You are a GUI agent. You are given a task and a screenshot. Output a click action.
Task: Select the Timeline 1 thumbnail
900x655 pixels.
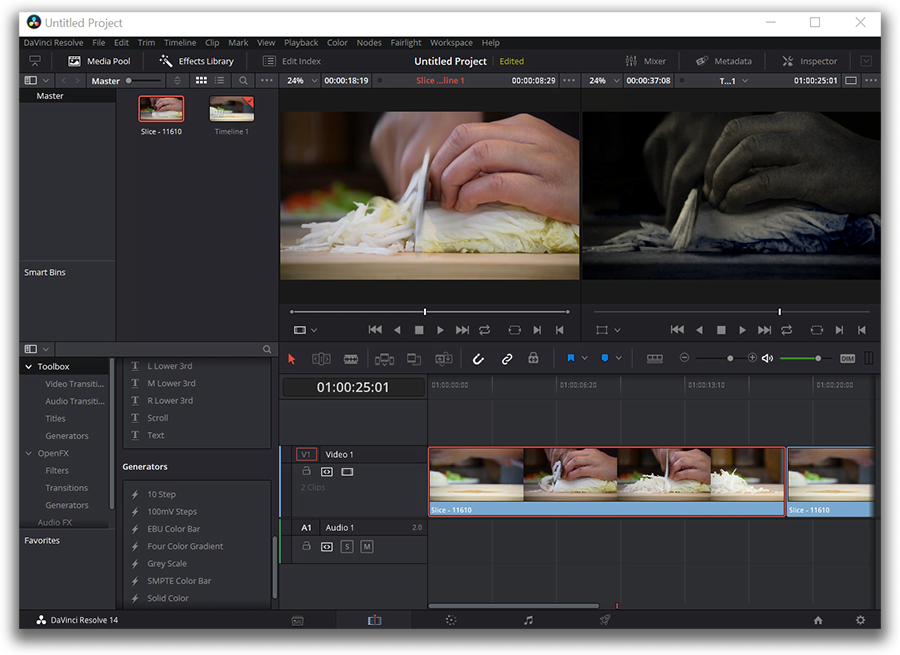coord(231,110)
